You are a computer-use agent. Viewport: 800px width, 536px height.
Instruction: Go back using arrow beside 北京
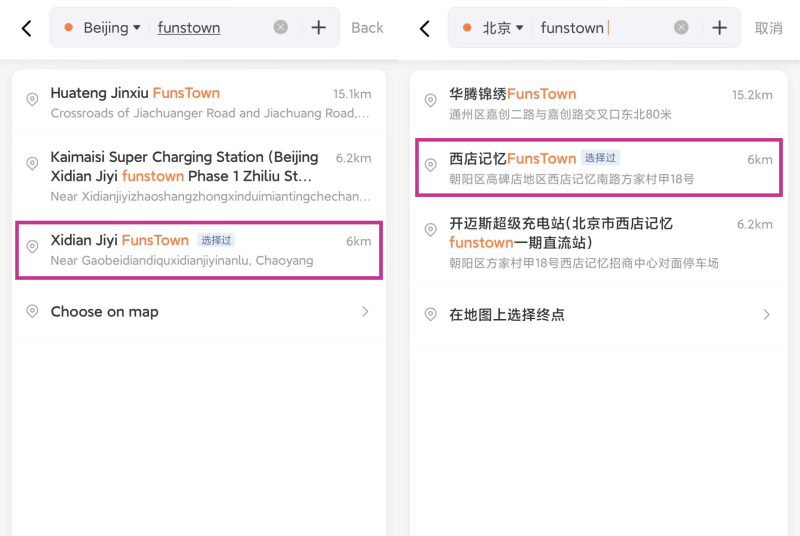[x=424, y=28]
